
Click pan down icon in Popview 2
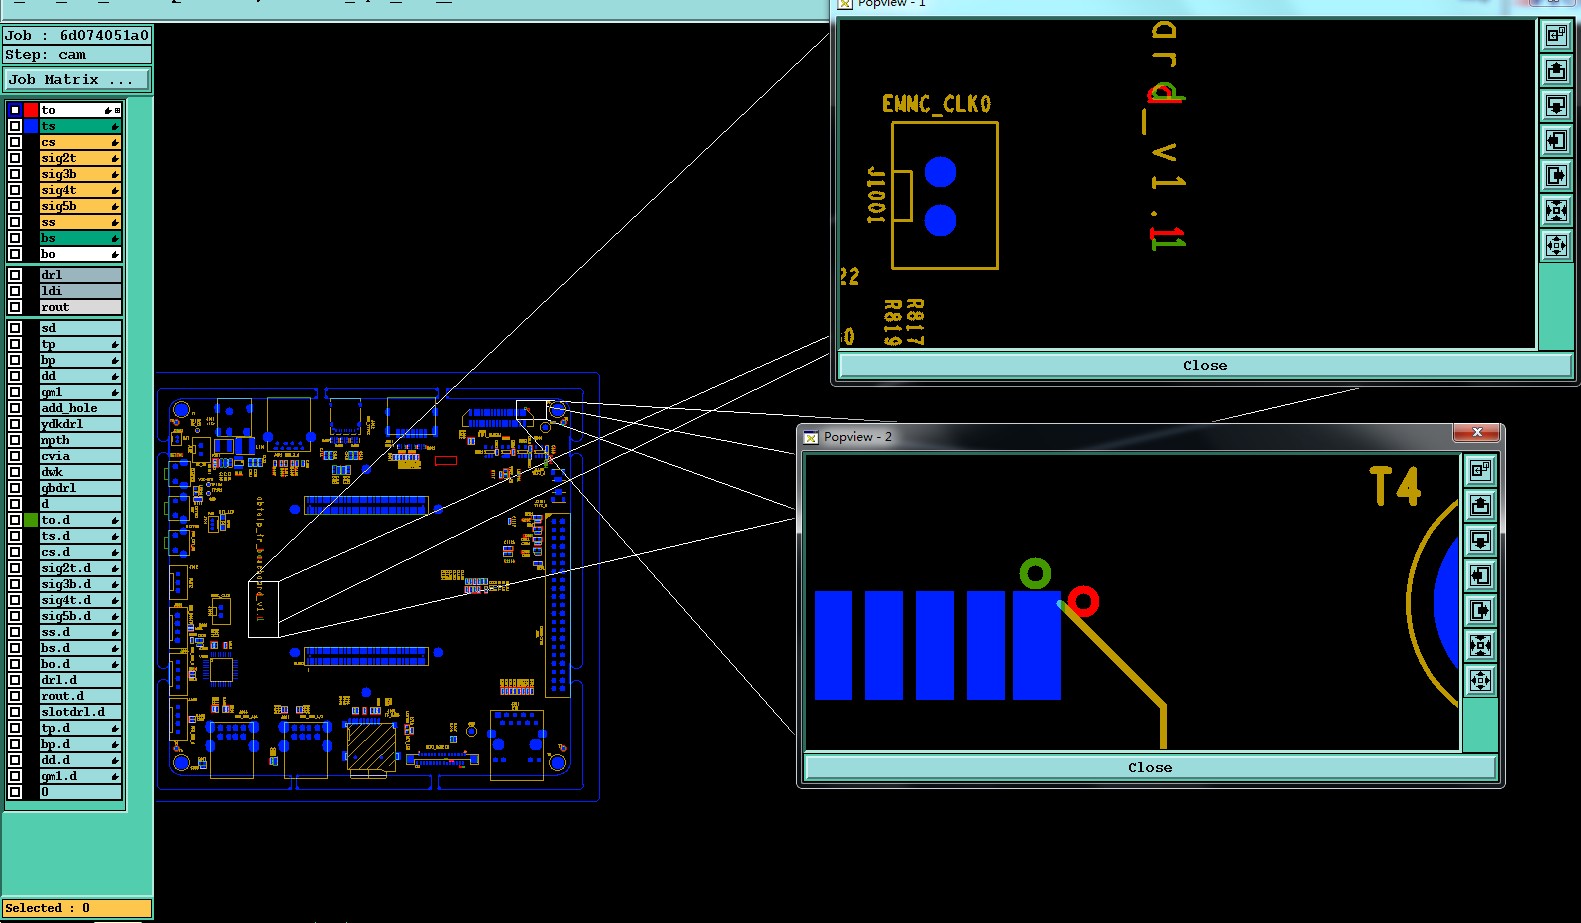(x=1480, y=540)
